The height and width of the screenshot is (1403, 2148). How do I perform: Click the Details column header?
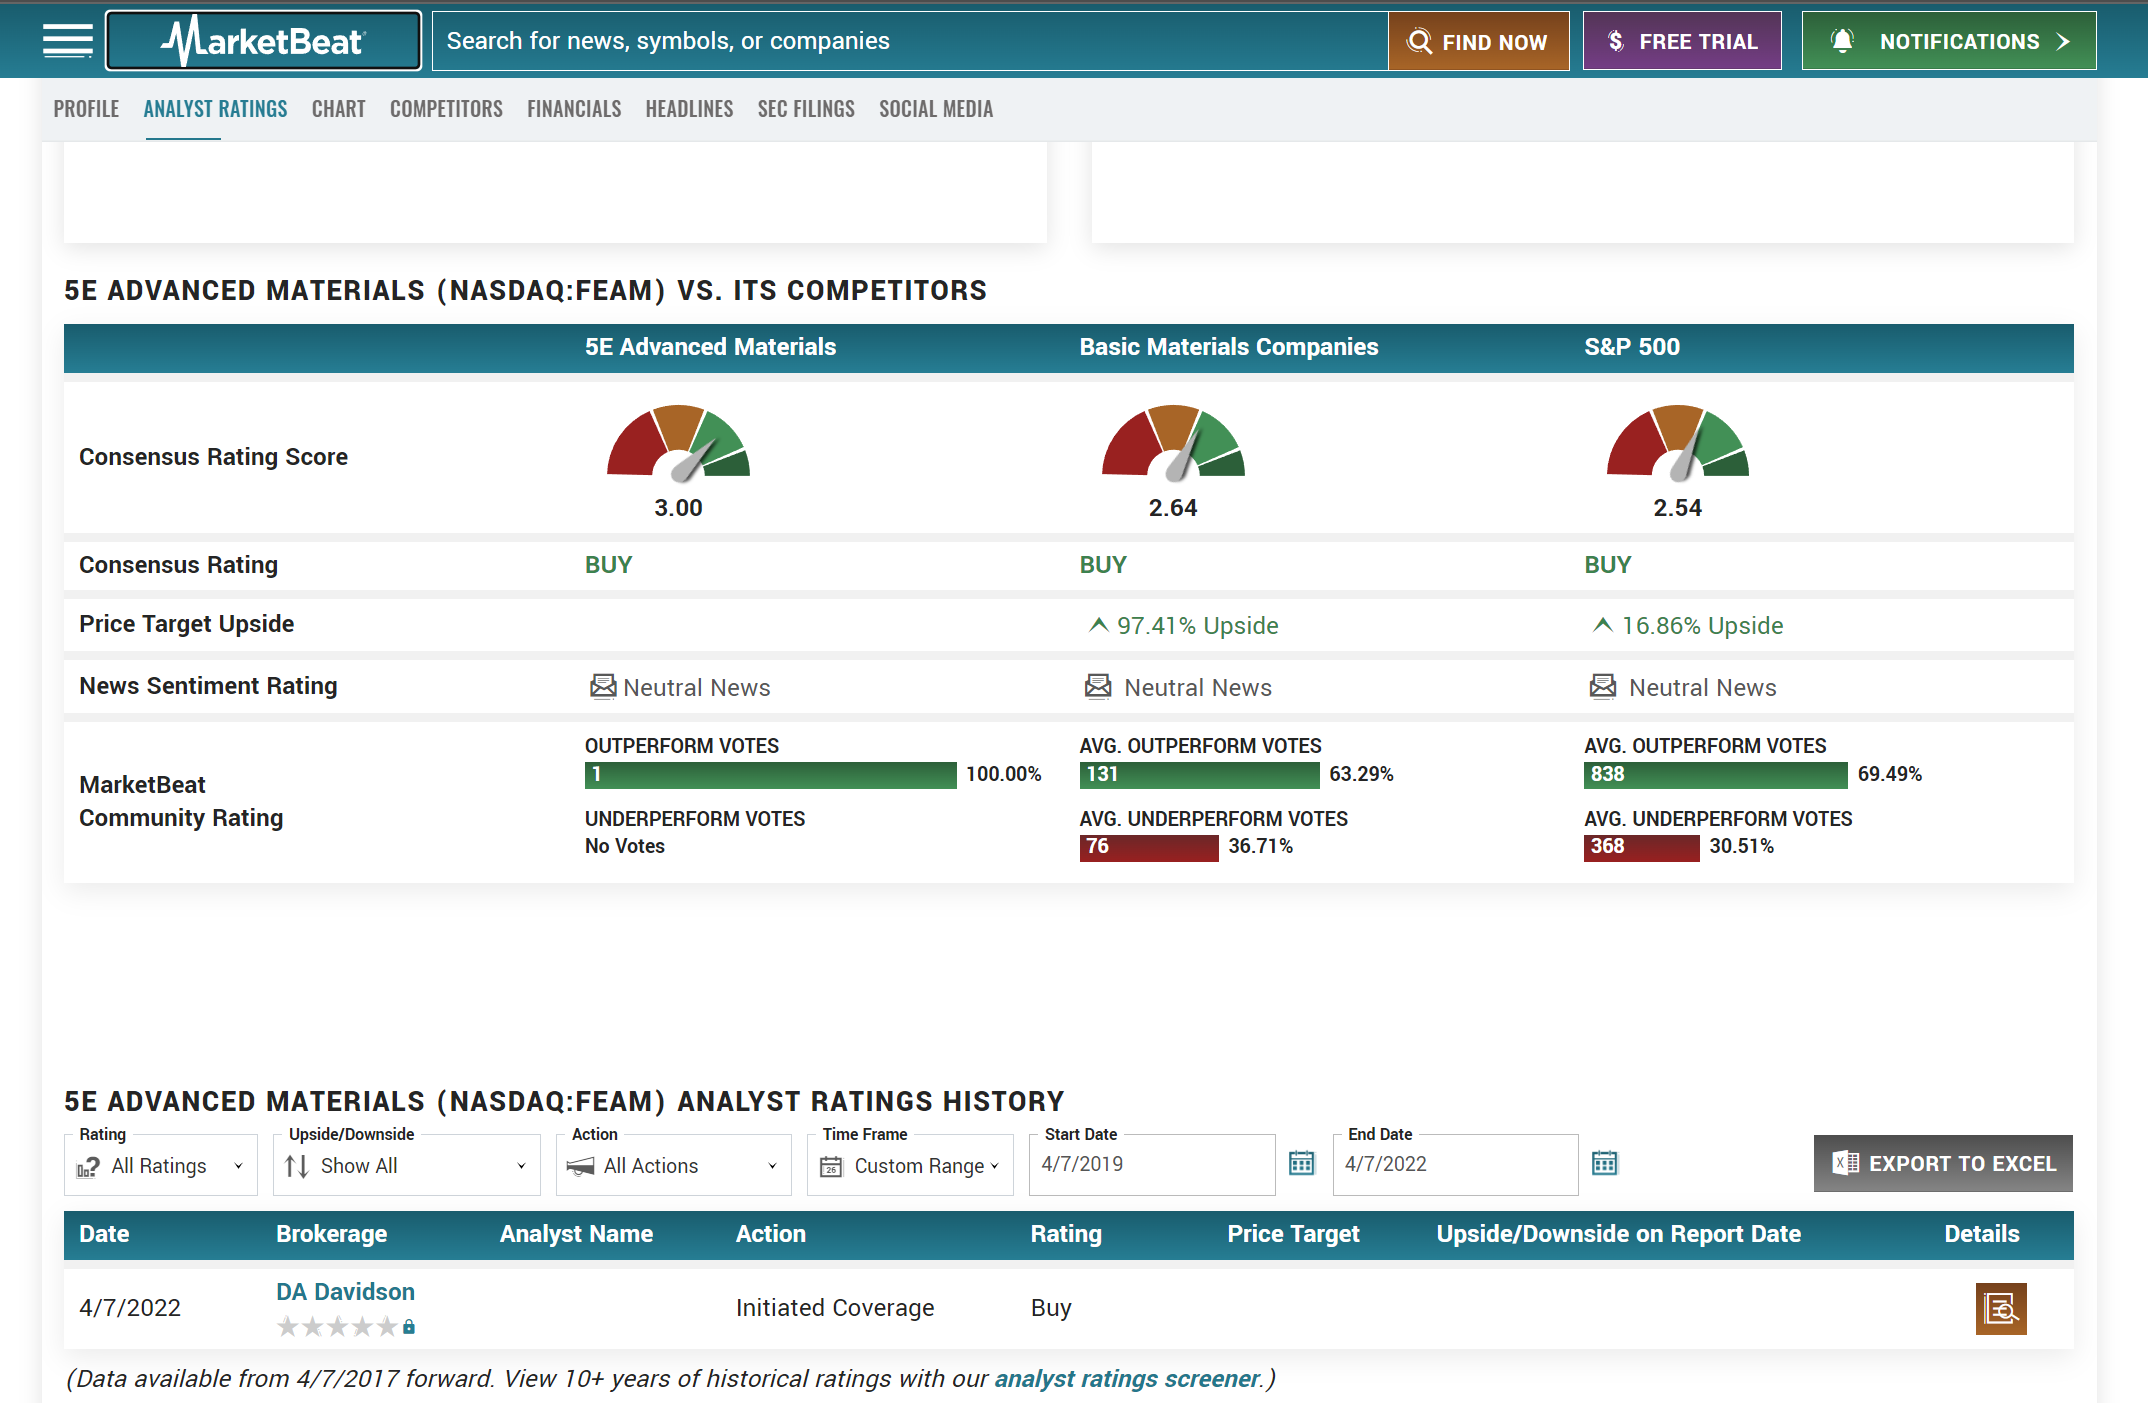coord(1981,1234)
